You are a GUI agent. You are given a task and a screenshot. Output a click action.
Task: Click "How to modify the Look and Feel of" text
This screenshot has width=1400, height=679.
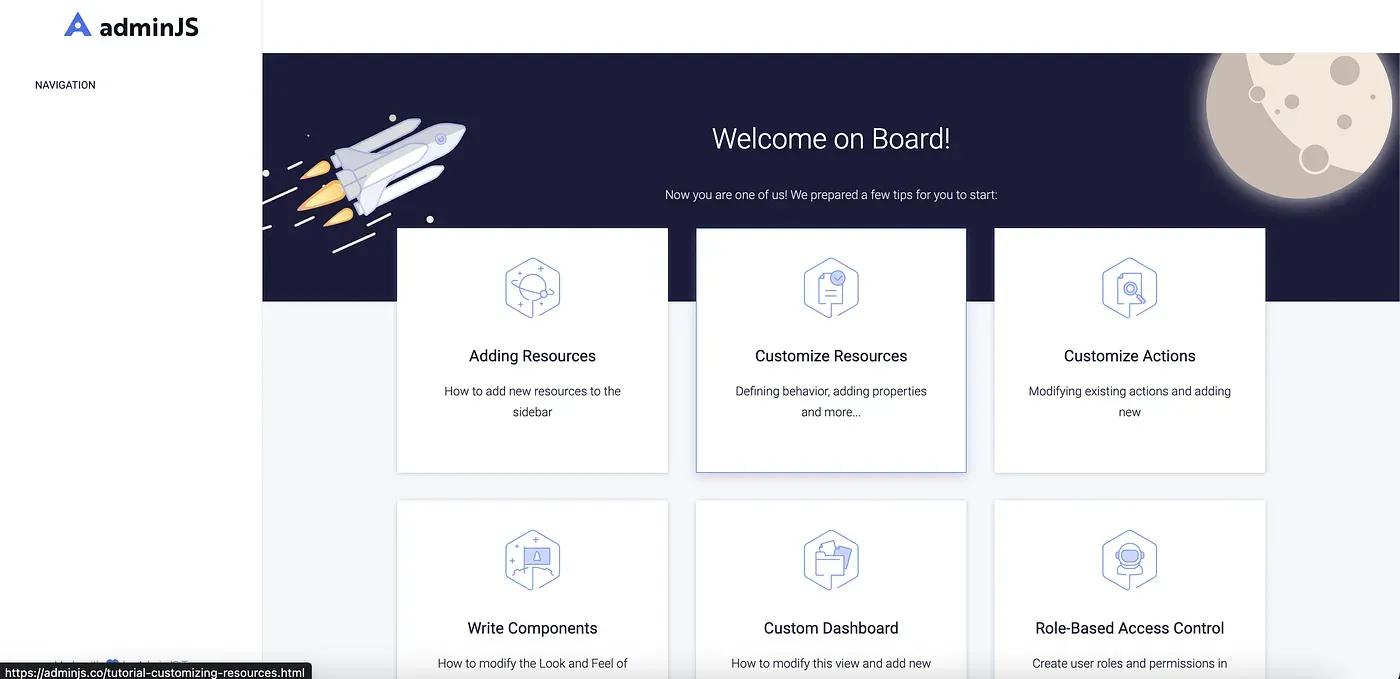pos(532,663)
